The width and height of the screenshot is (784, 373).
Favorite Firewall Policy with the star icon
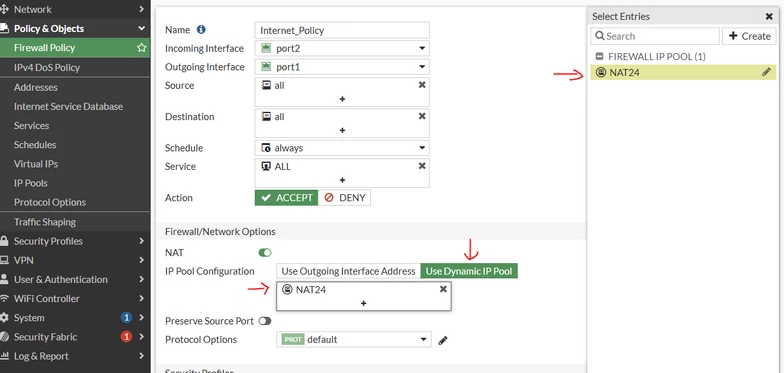[x=142, y=48]
